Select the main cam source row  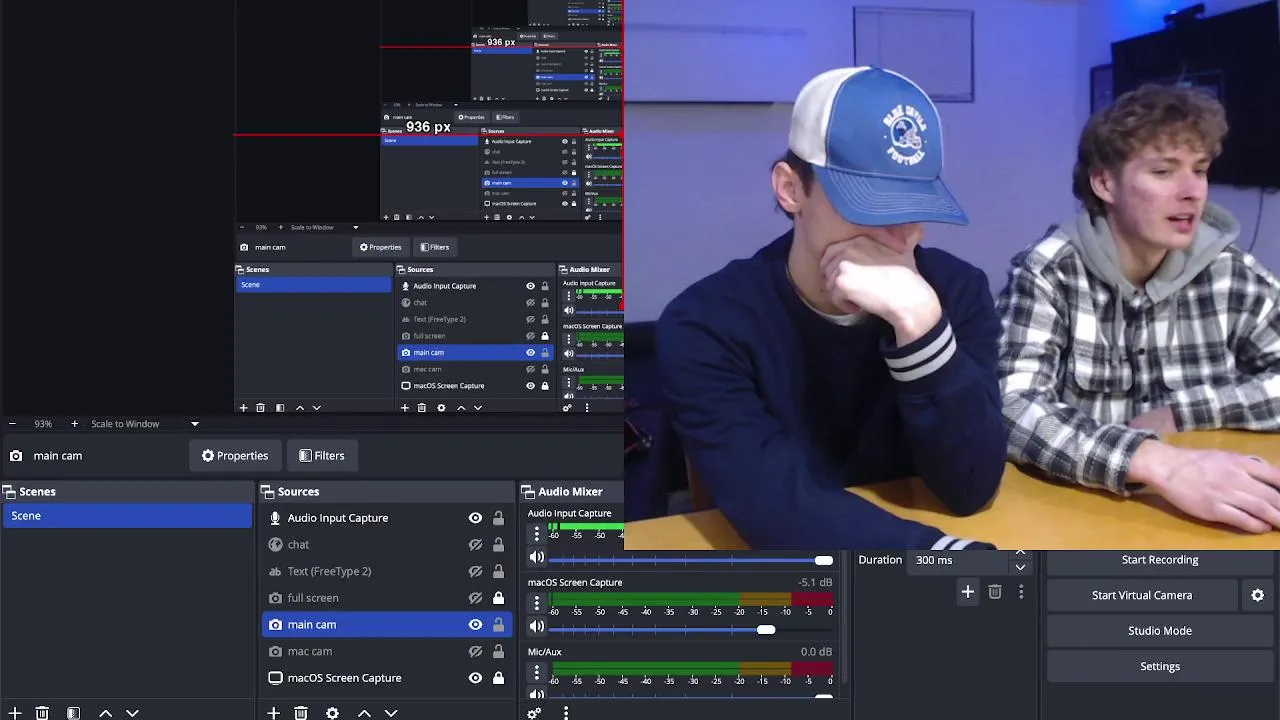pyautogui.click(x=387, y=625)
